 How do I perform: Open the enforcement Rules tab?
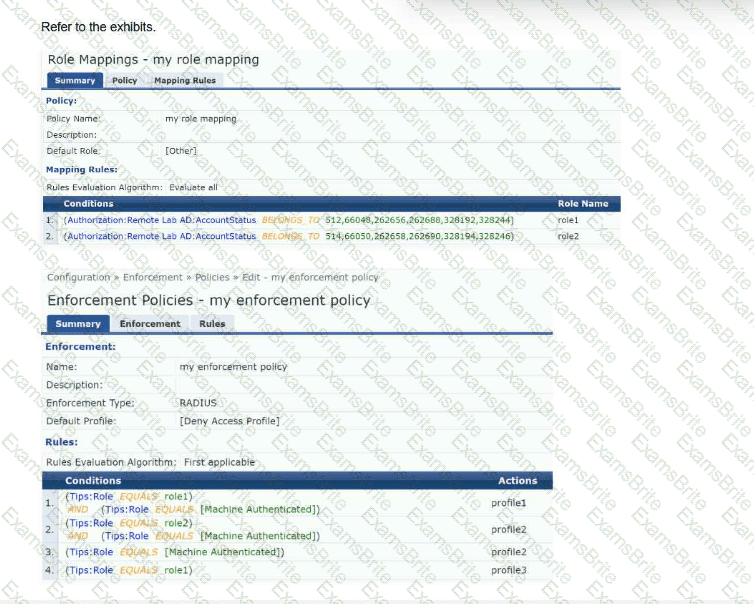click(x=212, y=324)
